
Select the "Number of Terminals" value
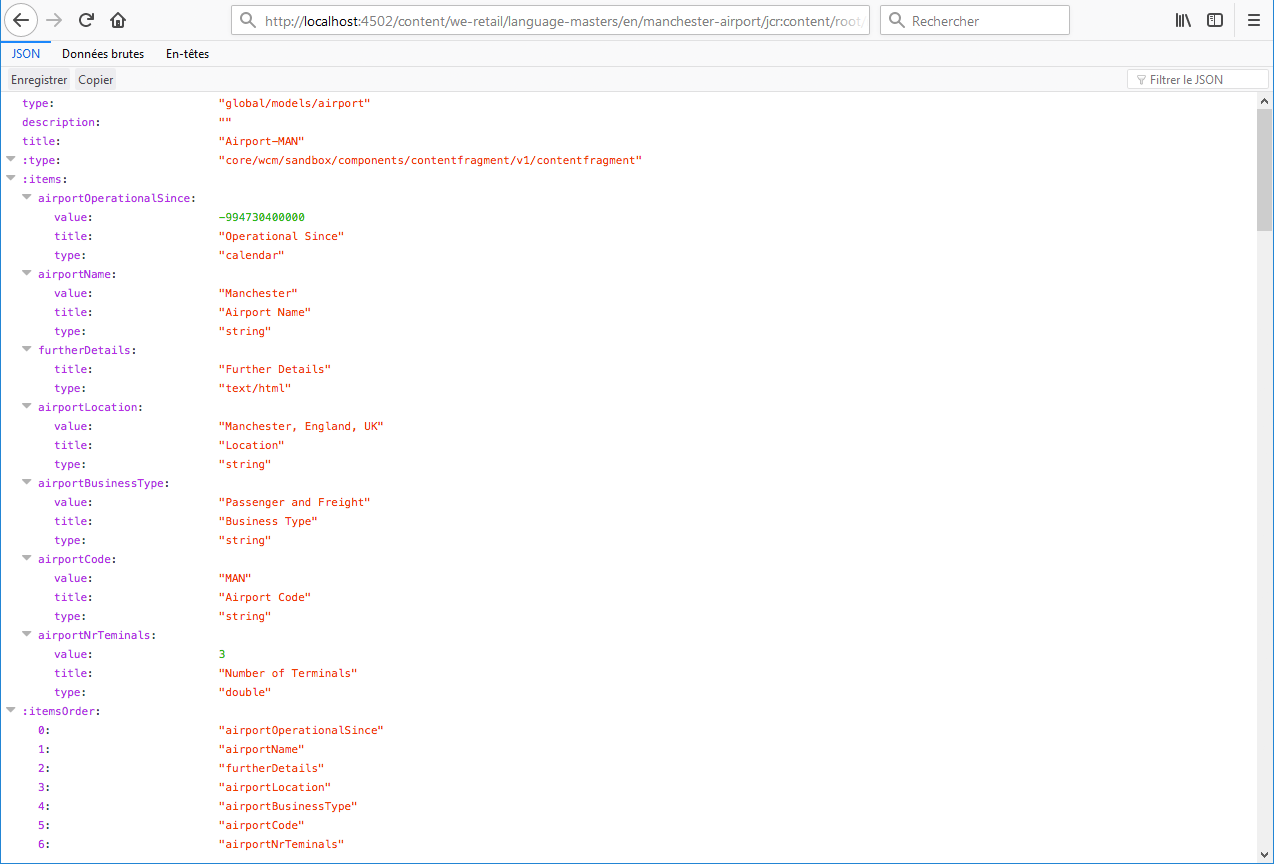coord(288,673)
